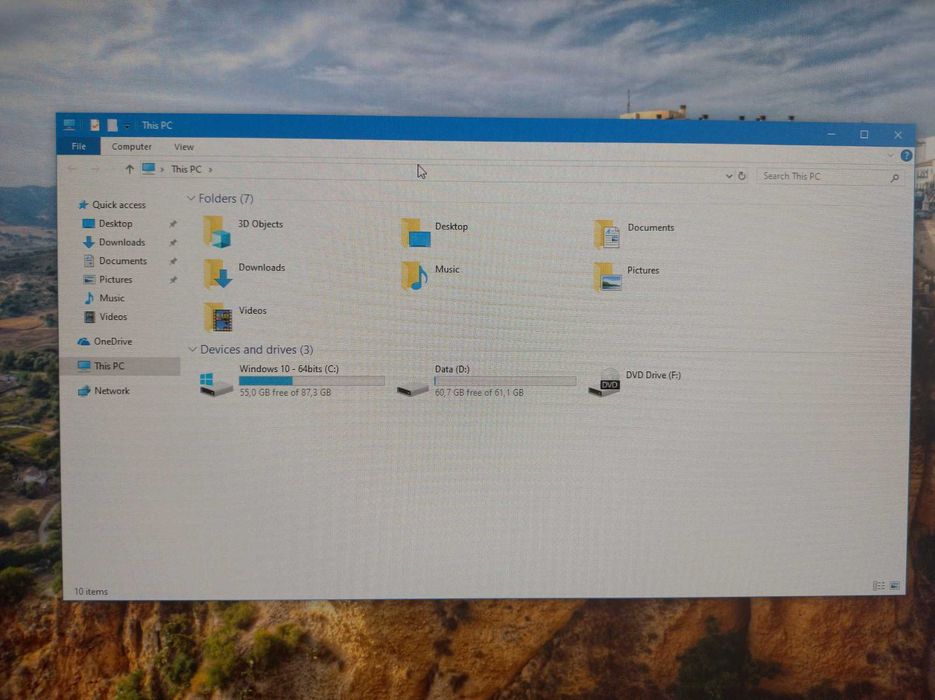Switch to details view icon in status bar
Image resolution: width=935 pixels, height=700 pixels.
click(x=878, y=586)
